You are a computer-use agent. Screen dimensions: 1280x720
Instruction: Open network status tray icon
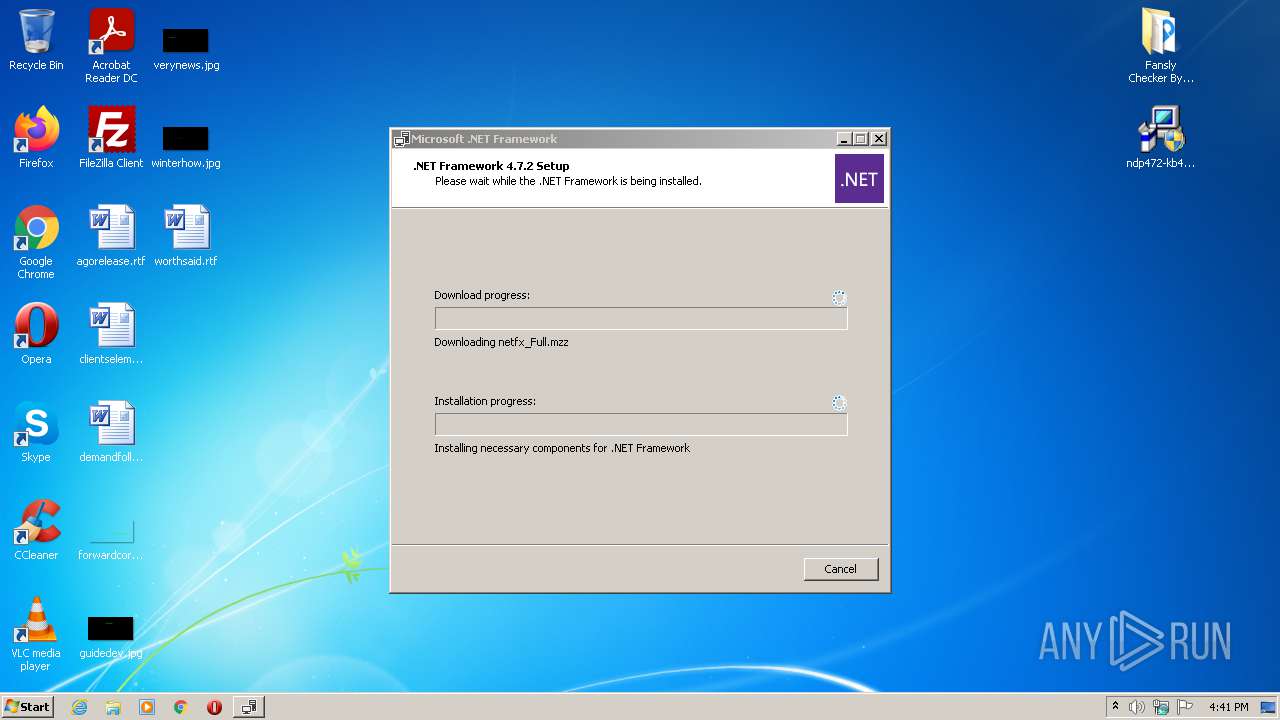(x=1161, y=707)
